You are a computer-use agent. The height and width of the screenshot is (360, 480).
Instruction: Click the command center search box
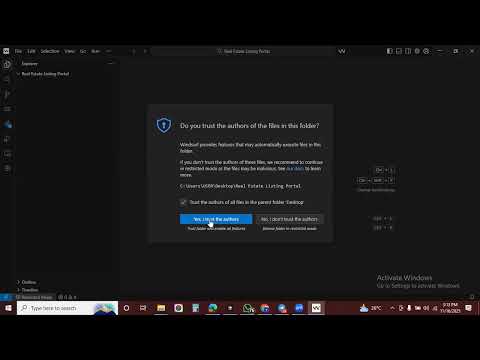pos(243,51)
